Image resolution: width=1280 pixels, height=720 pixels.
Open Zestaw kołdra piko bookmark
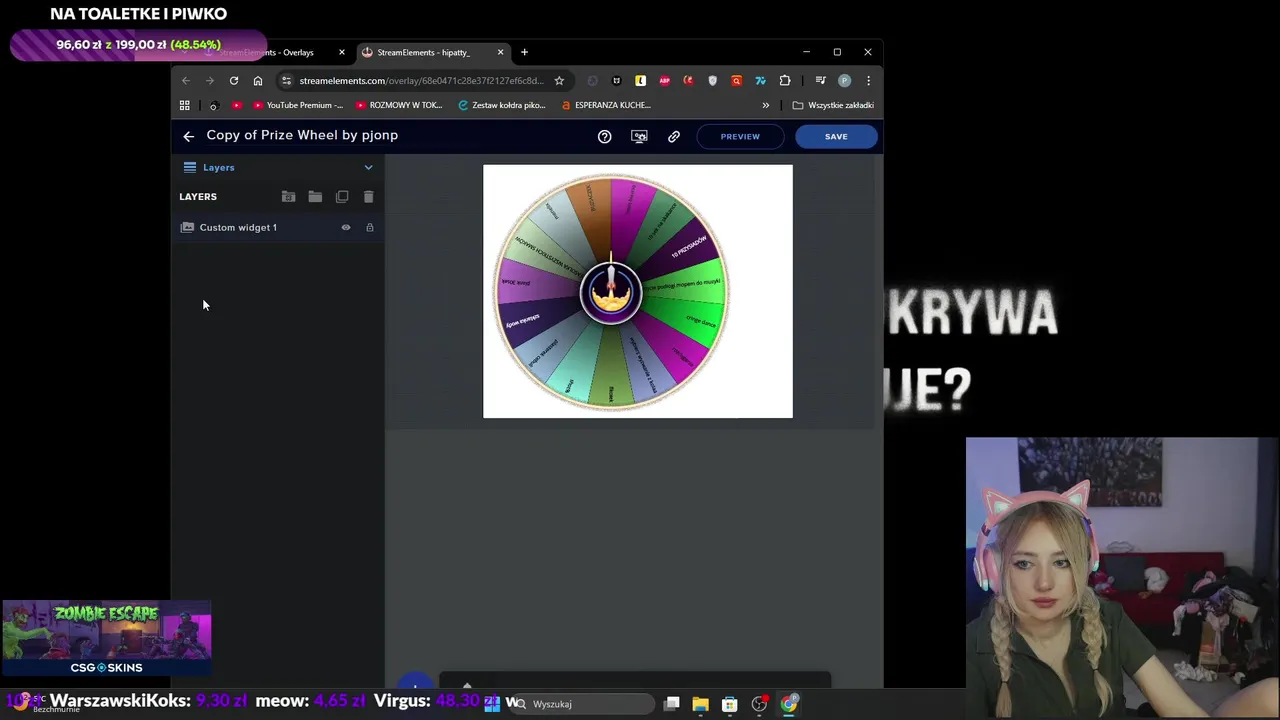(x=502, y=105)
